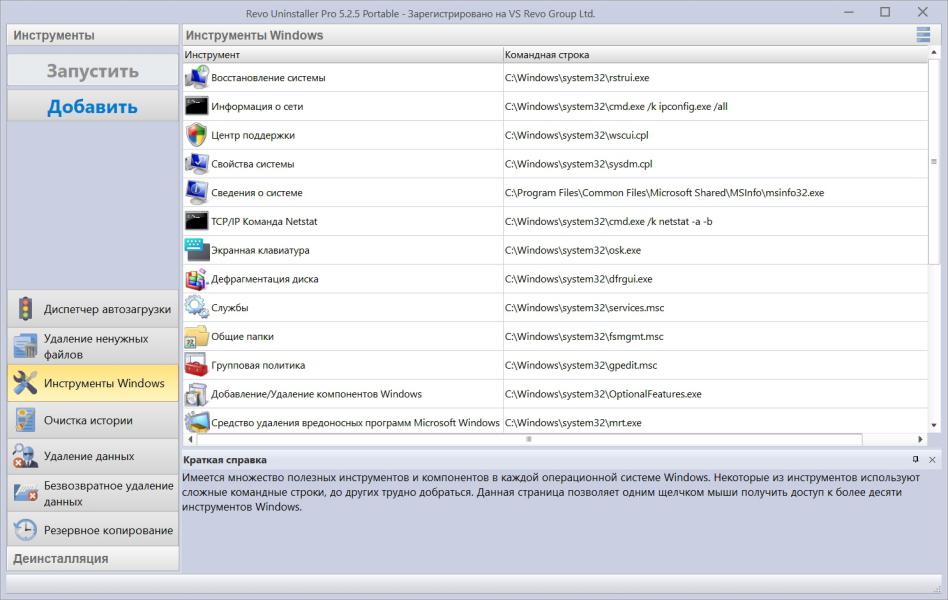Click the Средство удаления вредоносных программ icon

[196, 422]
